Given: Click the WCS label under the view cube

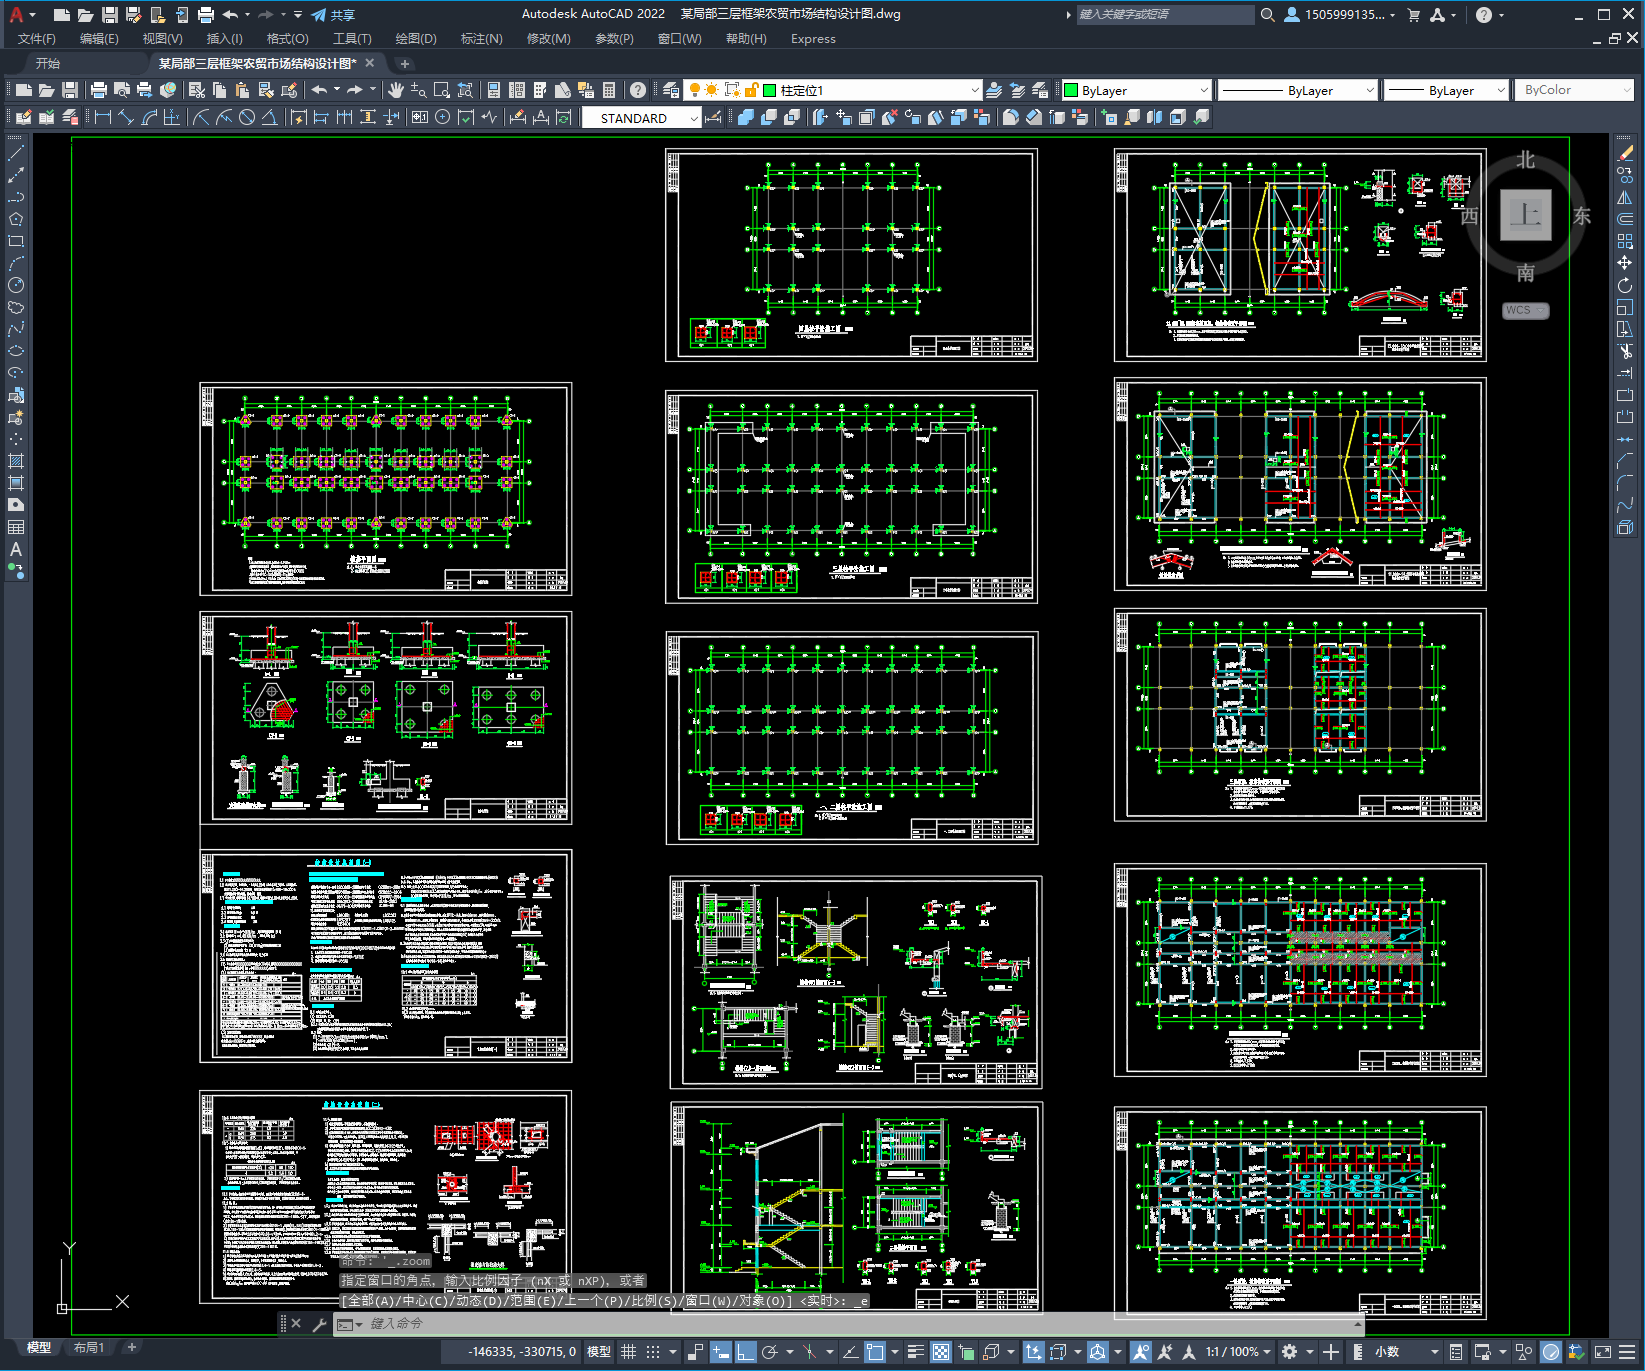Looking at the screenshot, I should pos(1525,310).
